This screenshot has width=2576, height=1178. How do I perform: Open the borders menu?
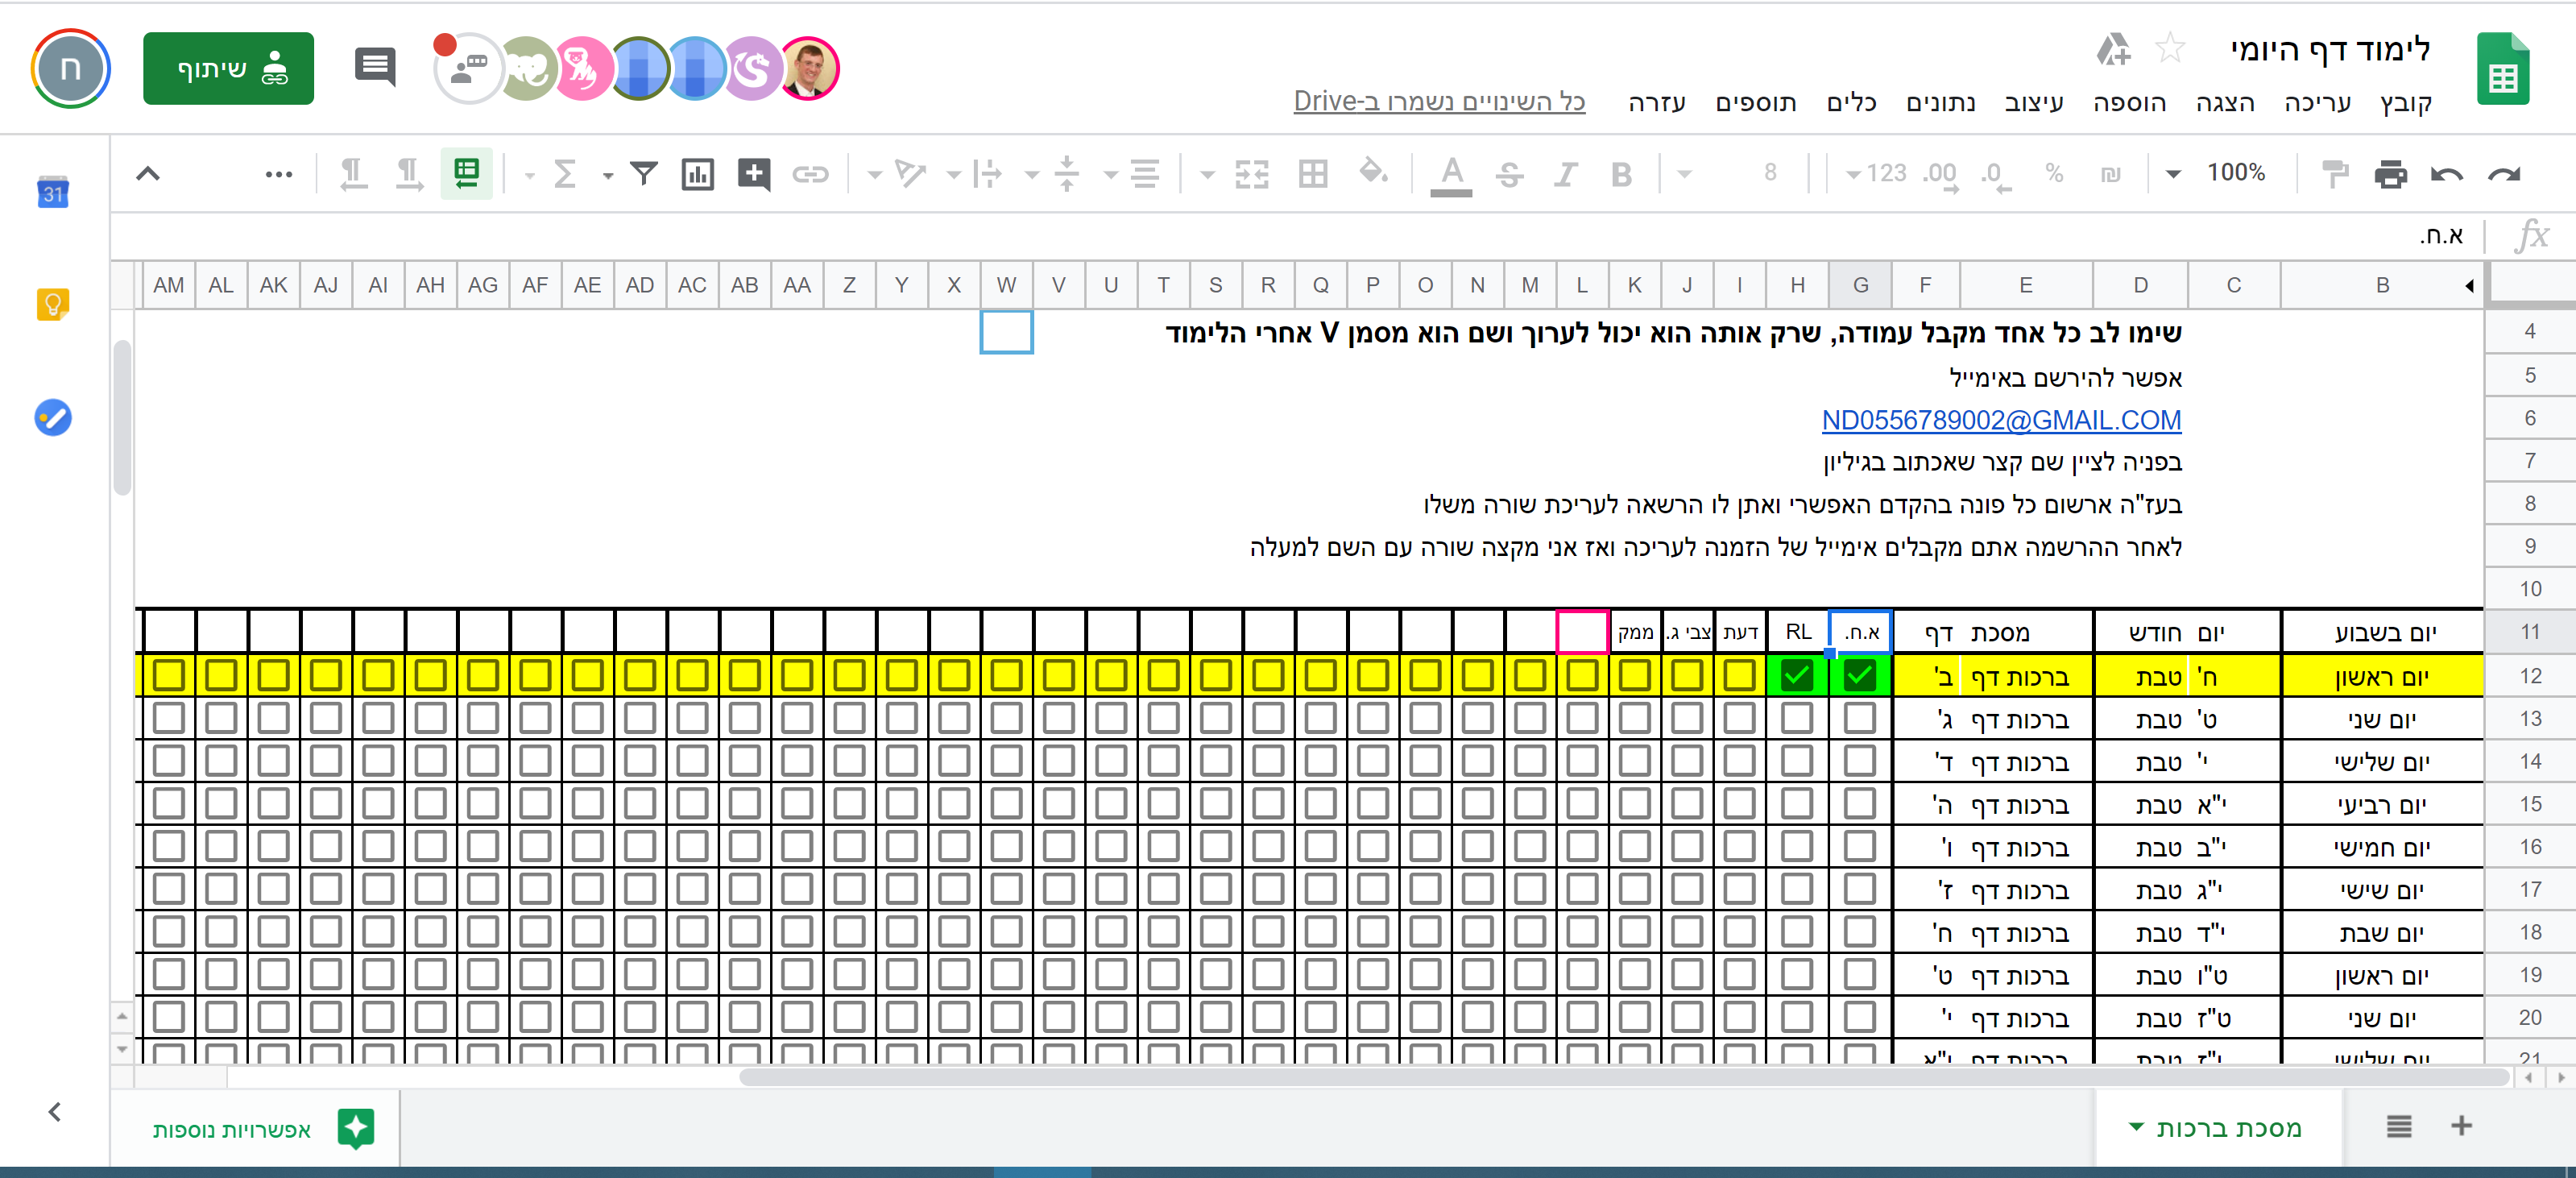point(1312,173)
